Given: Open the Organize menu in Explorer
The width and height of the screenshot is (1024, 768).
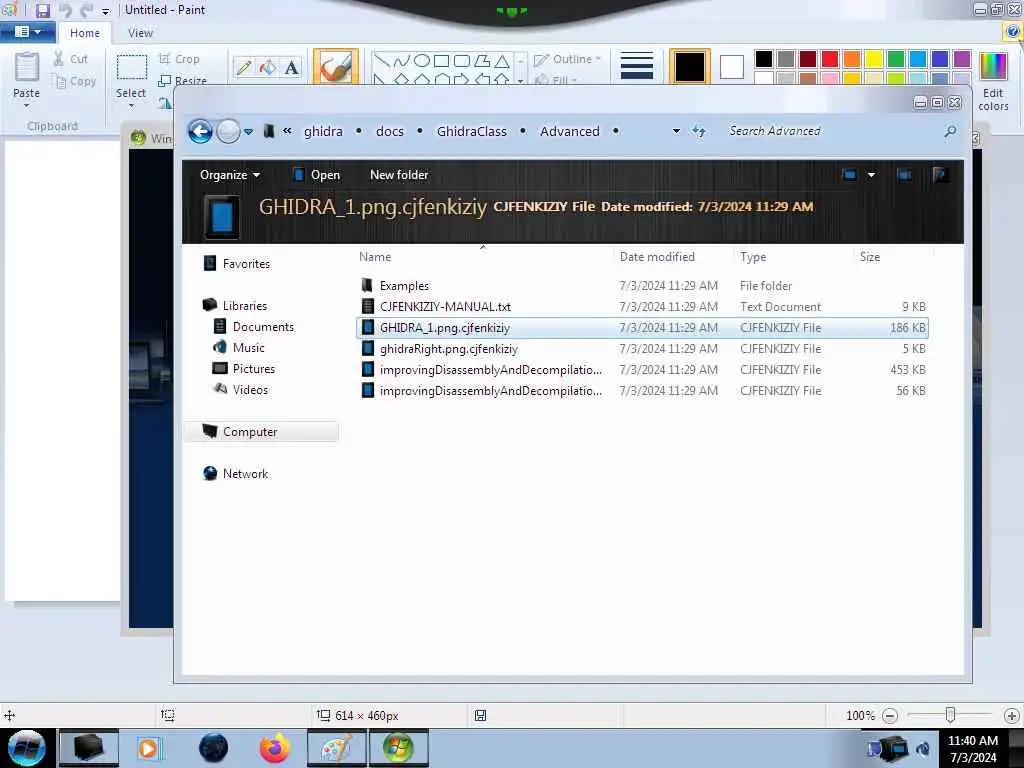Looking at the screenshot, I should pyautogui.click(x=230, y=175).
